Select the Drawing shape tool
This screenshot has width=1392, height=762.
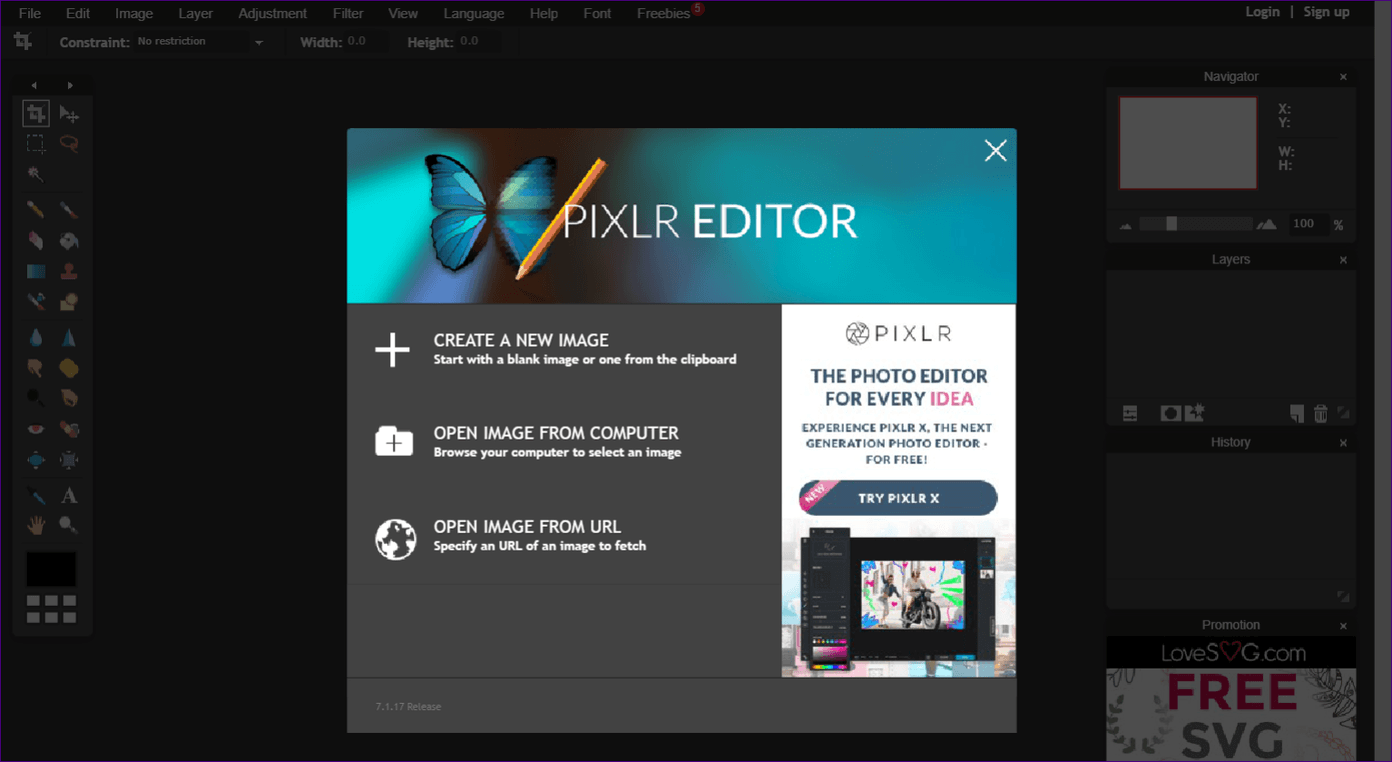pyautogui.click(x=69, y=301)
